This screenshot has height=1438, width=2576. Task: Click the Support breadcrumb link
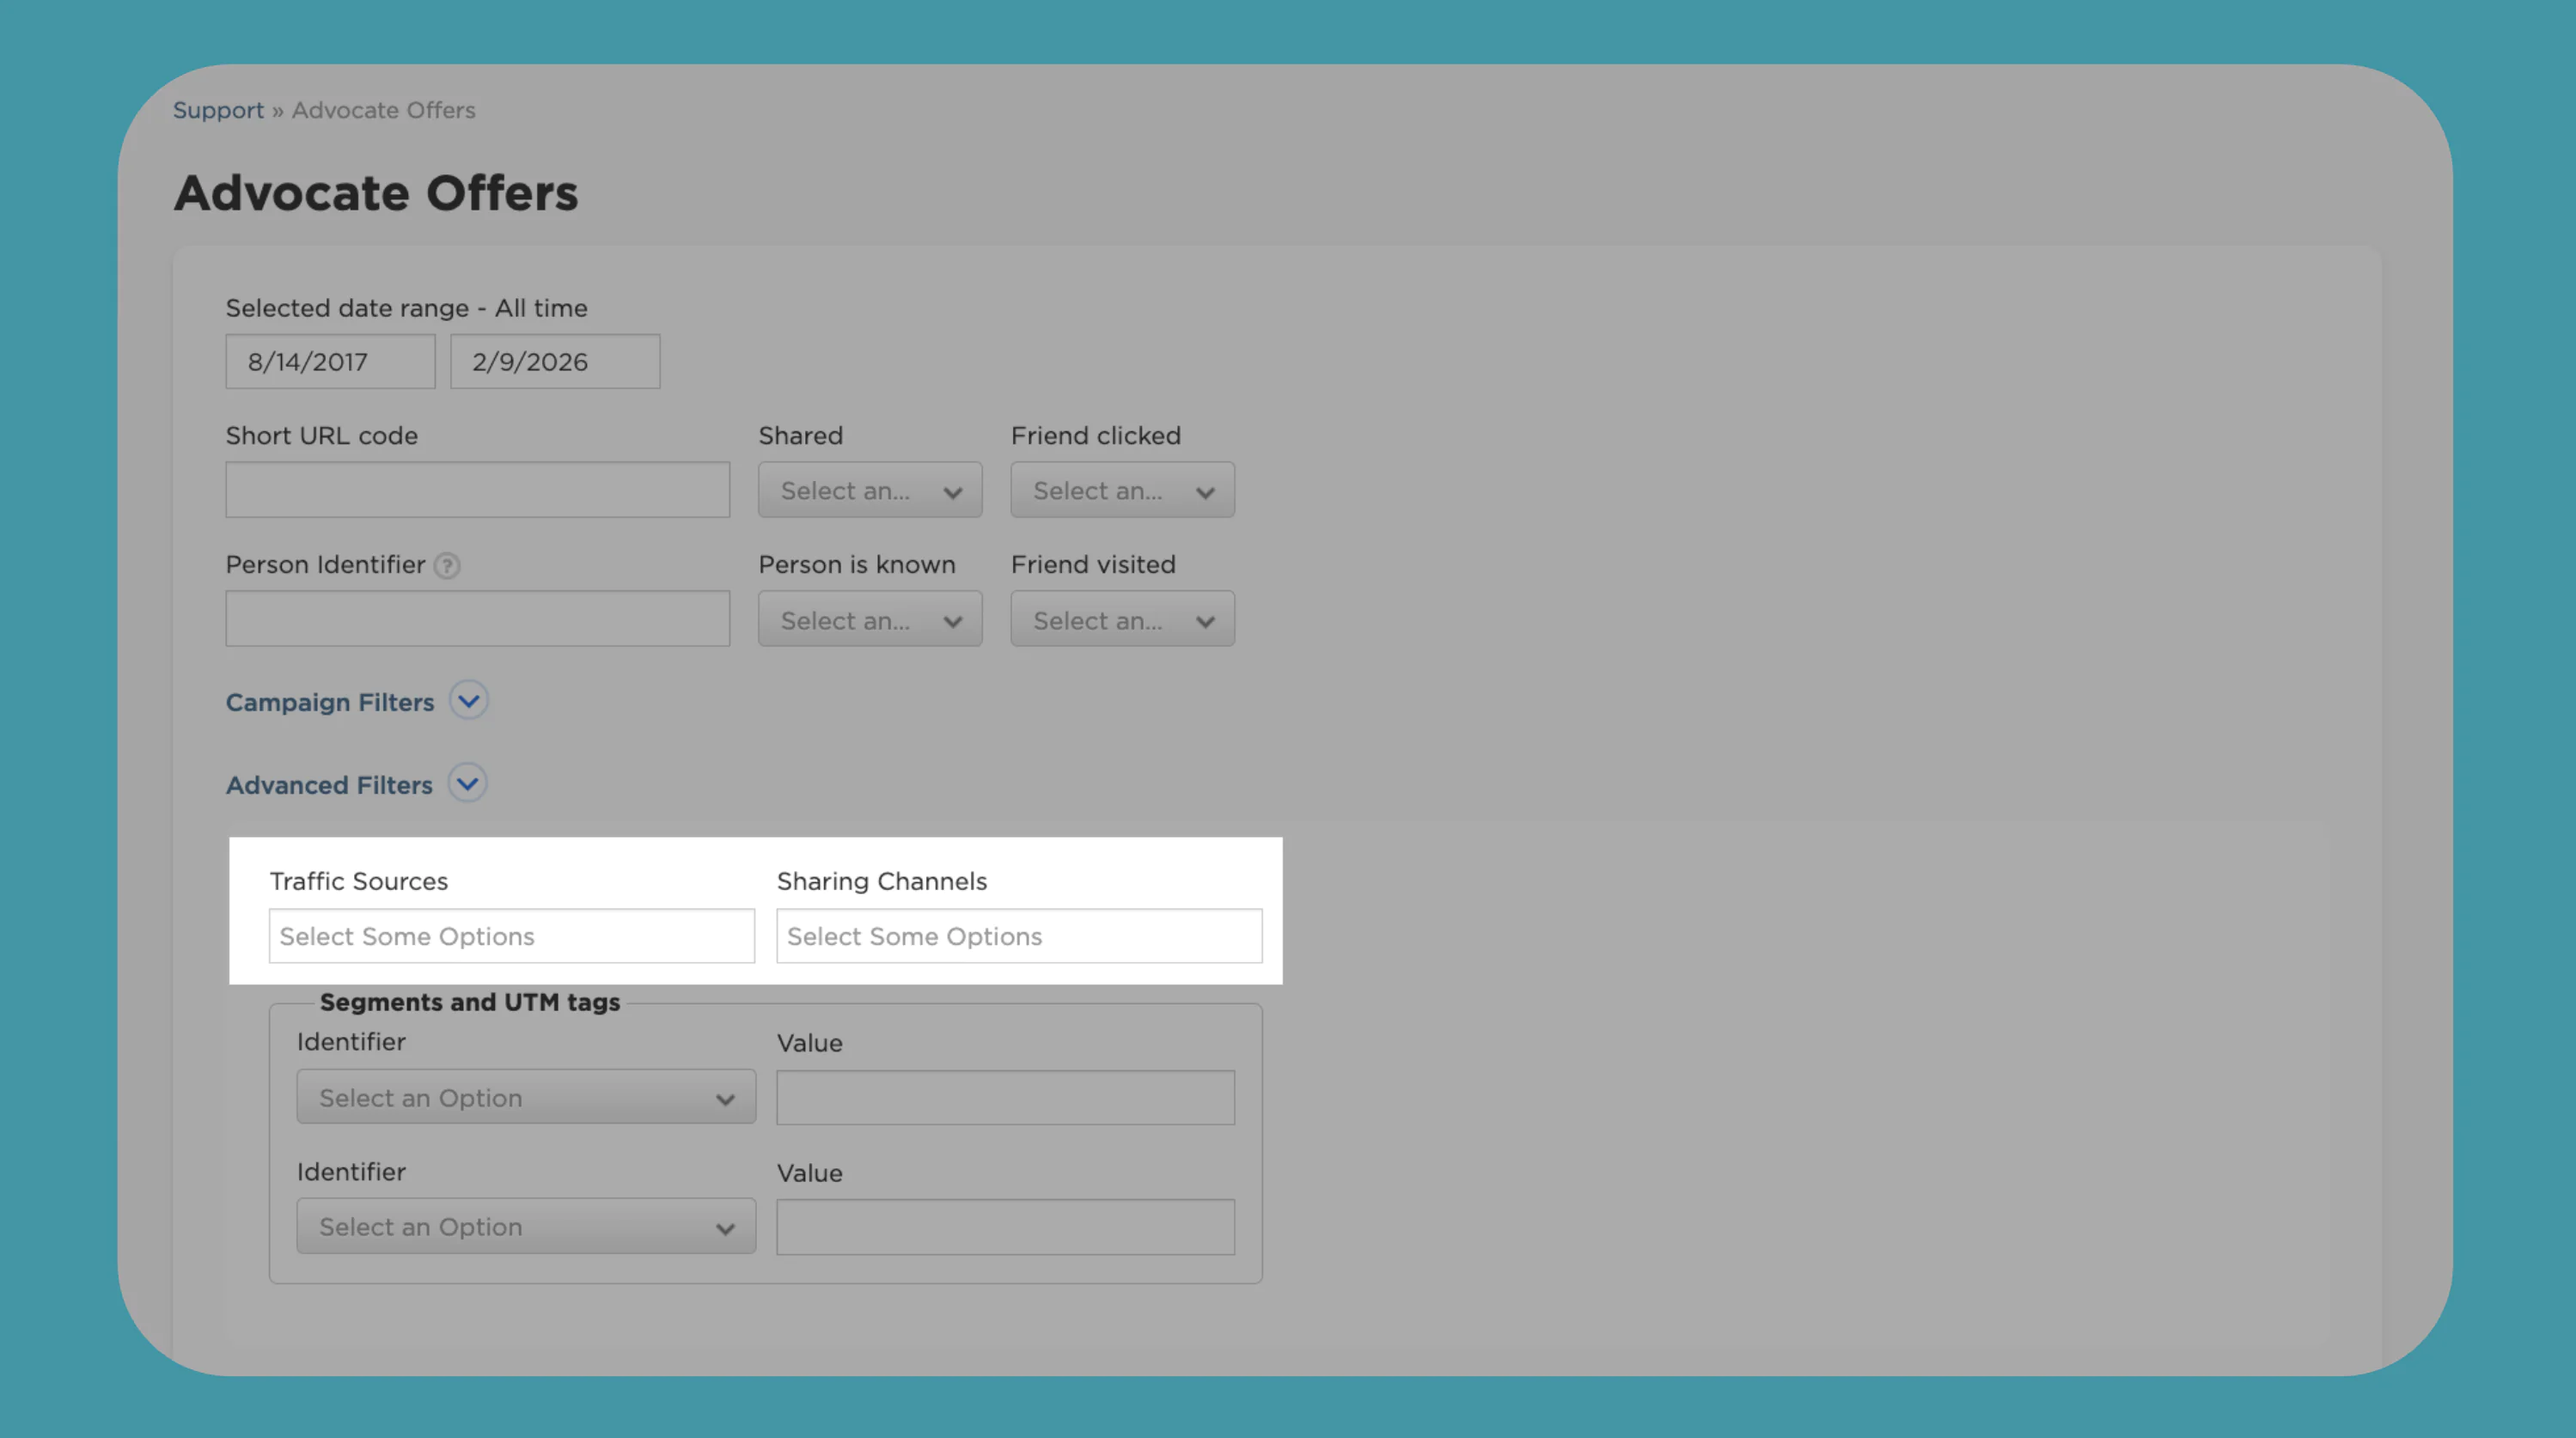click(x=218, y=110)
